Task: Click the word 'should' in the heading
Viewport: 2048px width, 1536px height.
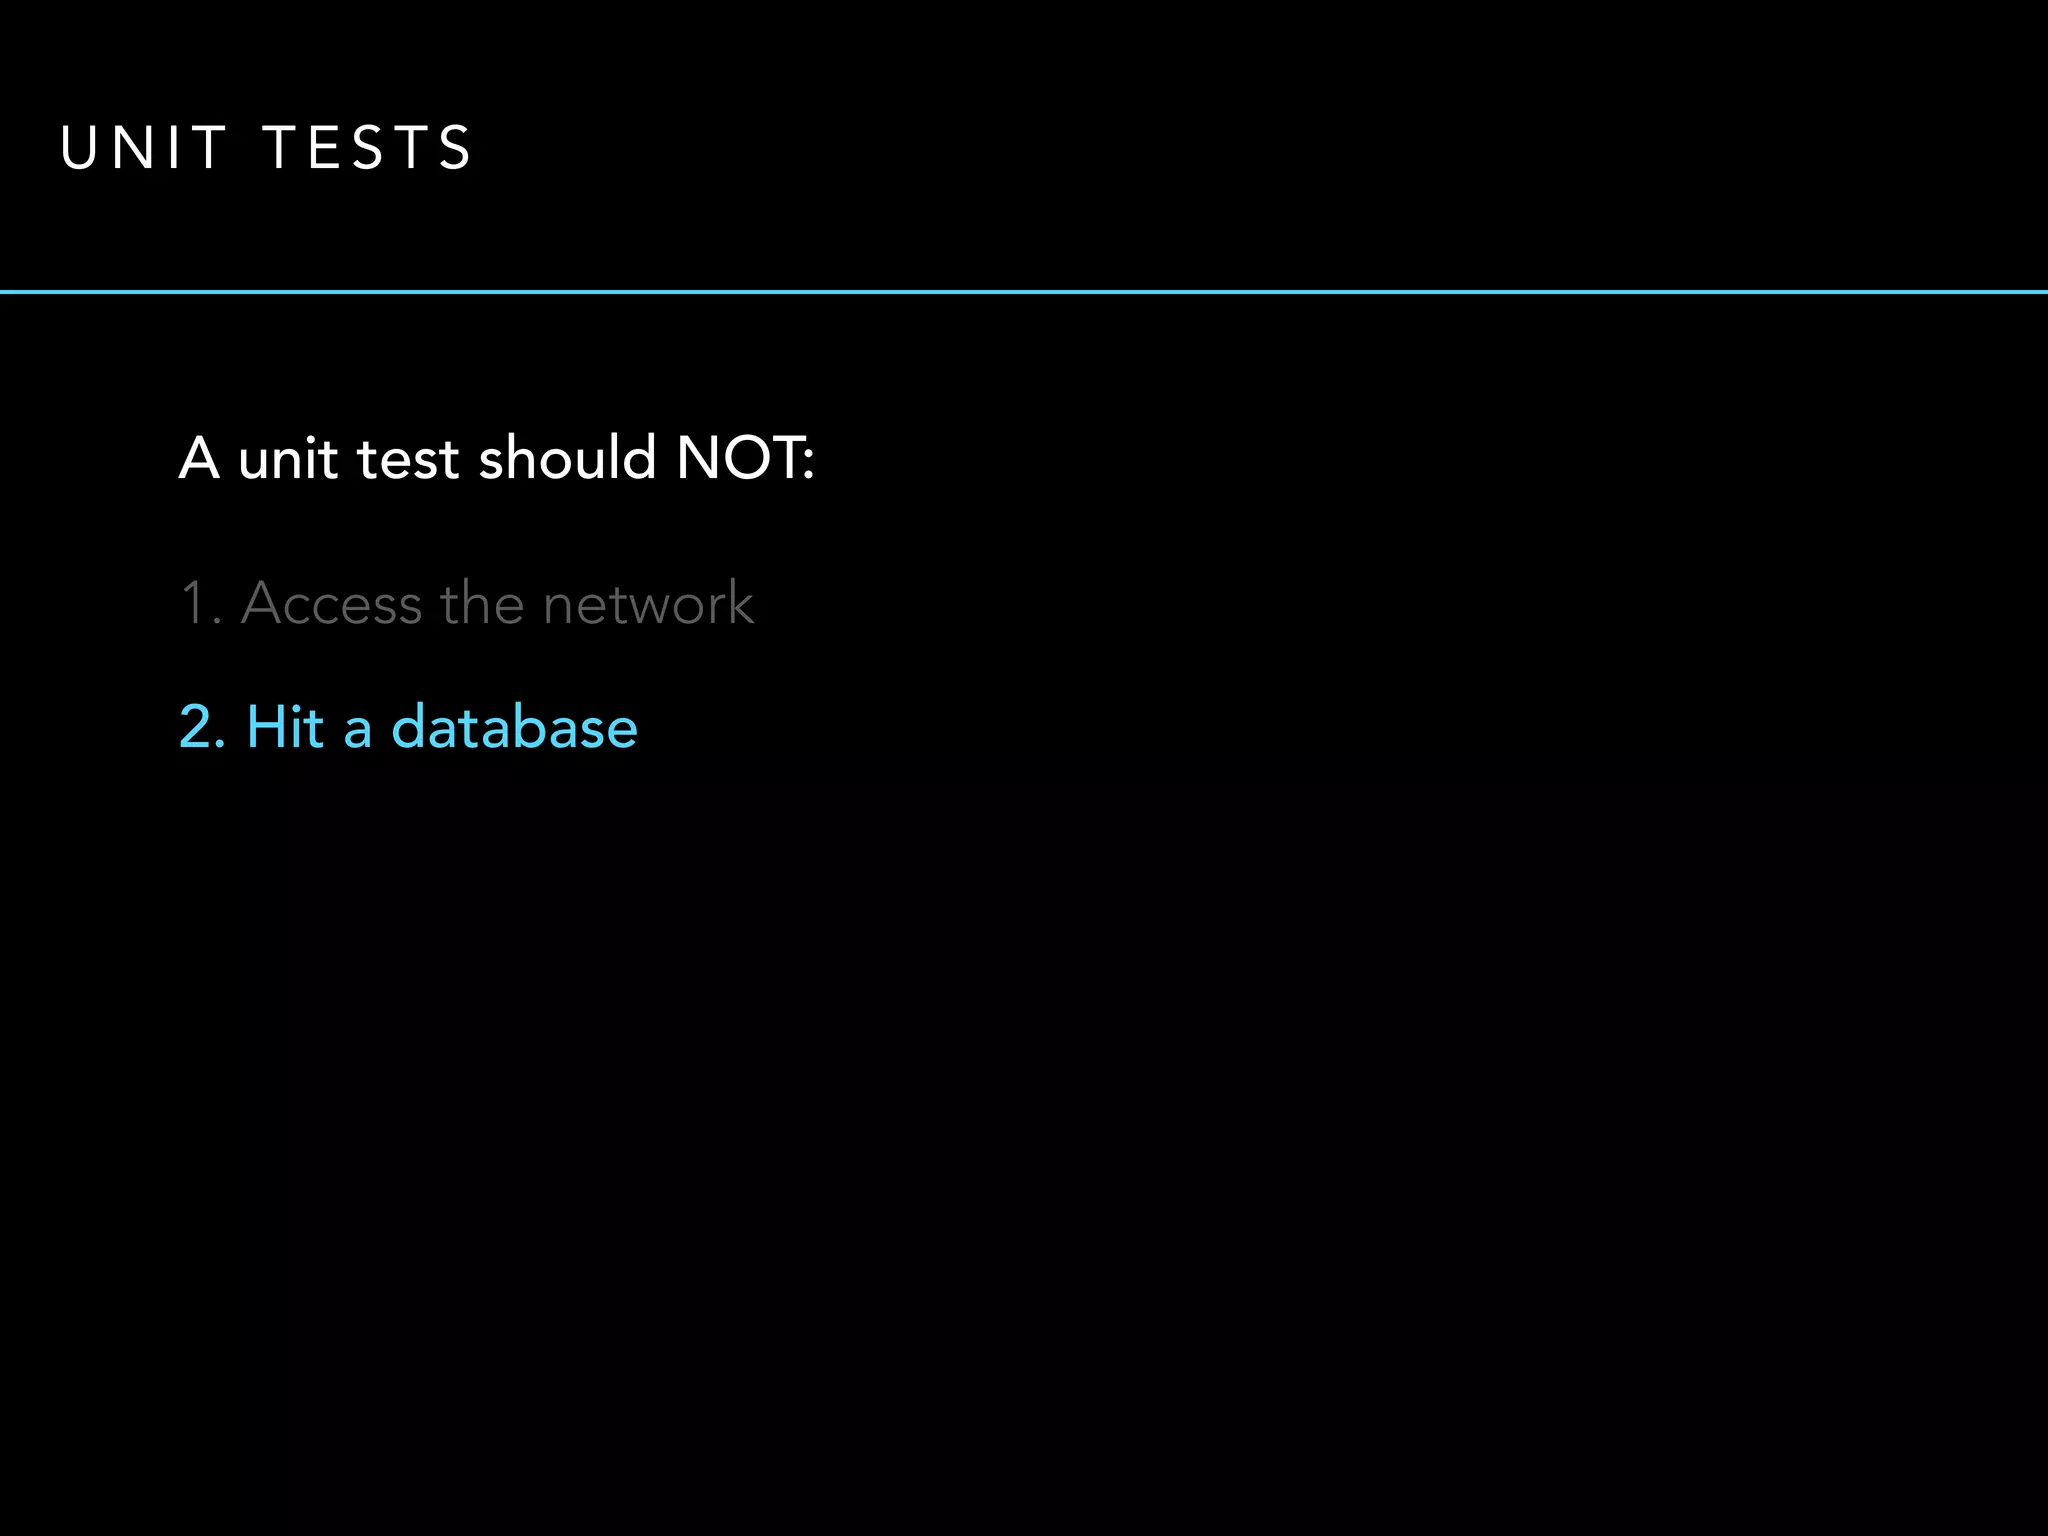Action: coord(567,458)
